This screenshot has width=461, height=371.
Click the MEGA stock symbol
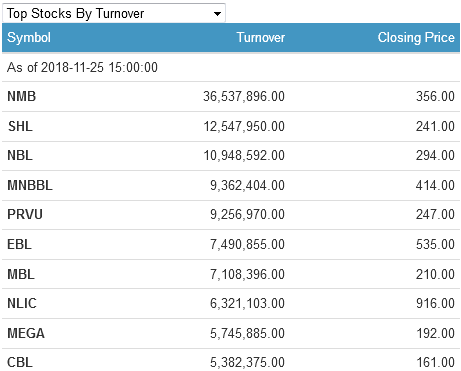coord(26,333)
